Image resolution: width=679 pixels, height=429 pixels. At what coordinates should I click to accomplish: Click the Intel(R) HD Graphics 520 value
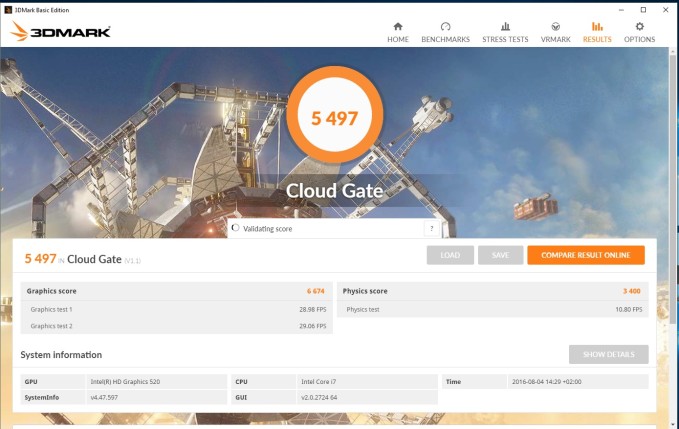tap(125, 382)
